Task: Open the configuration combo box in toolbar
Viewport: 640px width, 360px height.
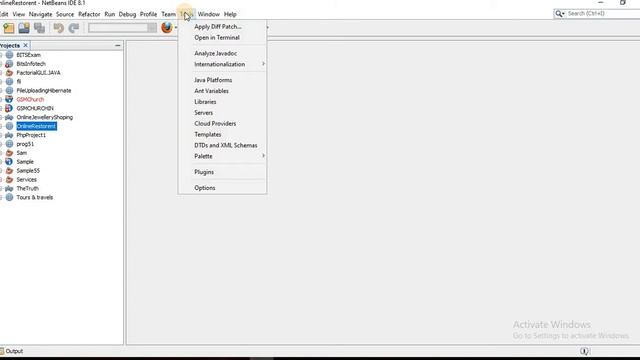Action: pos(122,28)
